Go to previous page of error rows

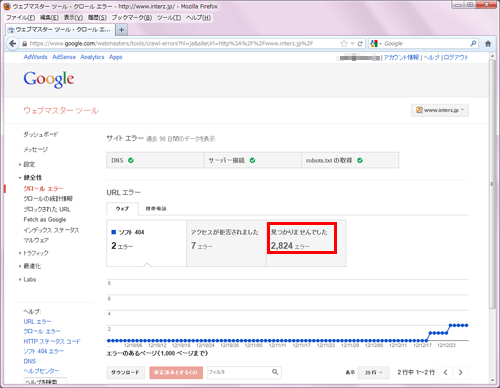(446, 372)
